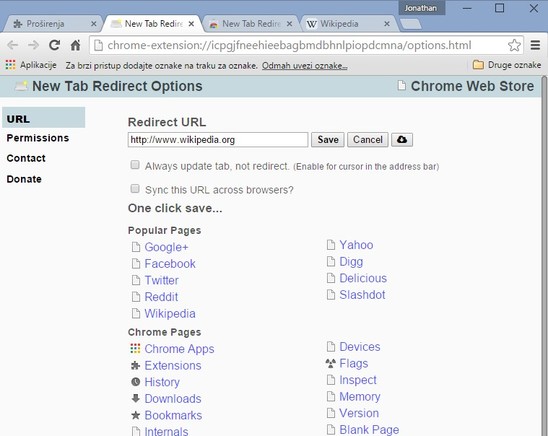Select URL in the options sidebar

pyautogui.click(x=44, y=118)
